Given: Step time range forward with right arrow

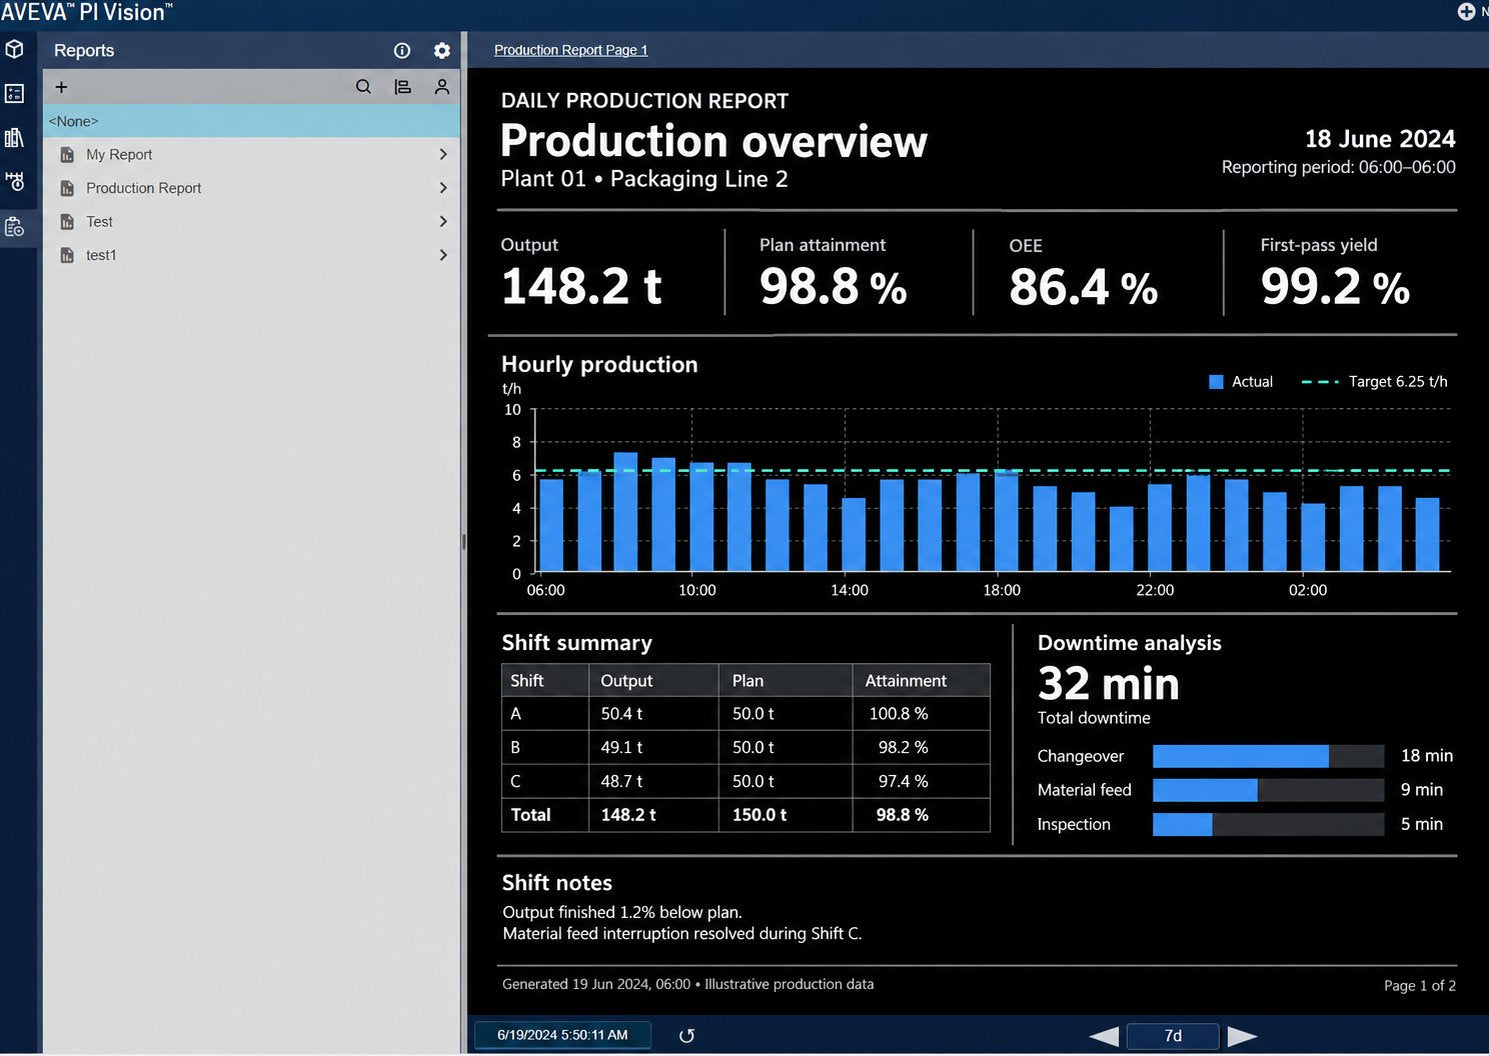Looking at the screenshot, I should pos(1242,1036).
